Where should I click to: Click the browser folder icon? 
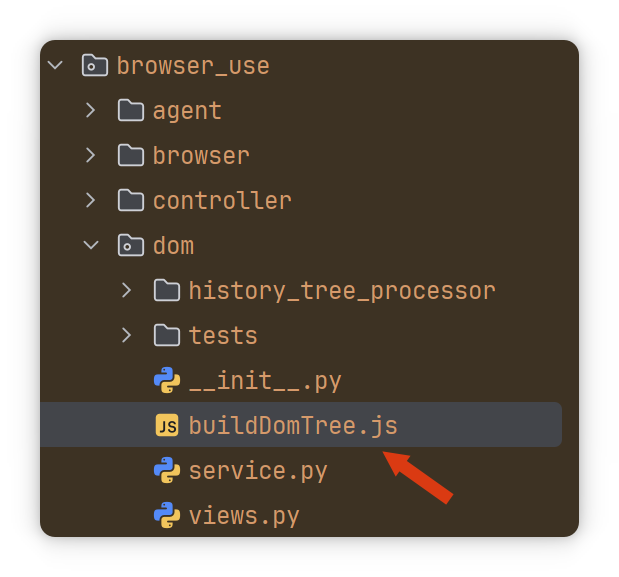(x=131, y=156)
